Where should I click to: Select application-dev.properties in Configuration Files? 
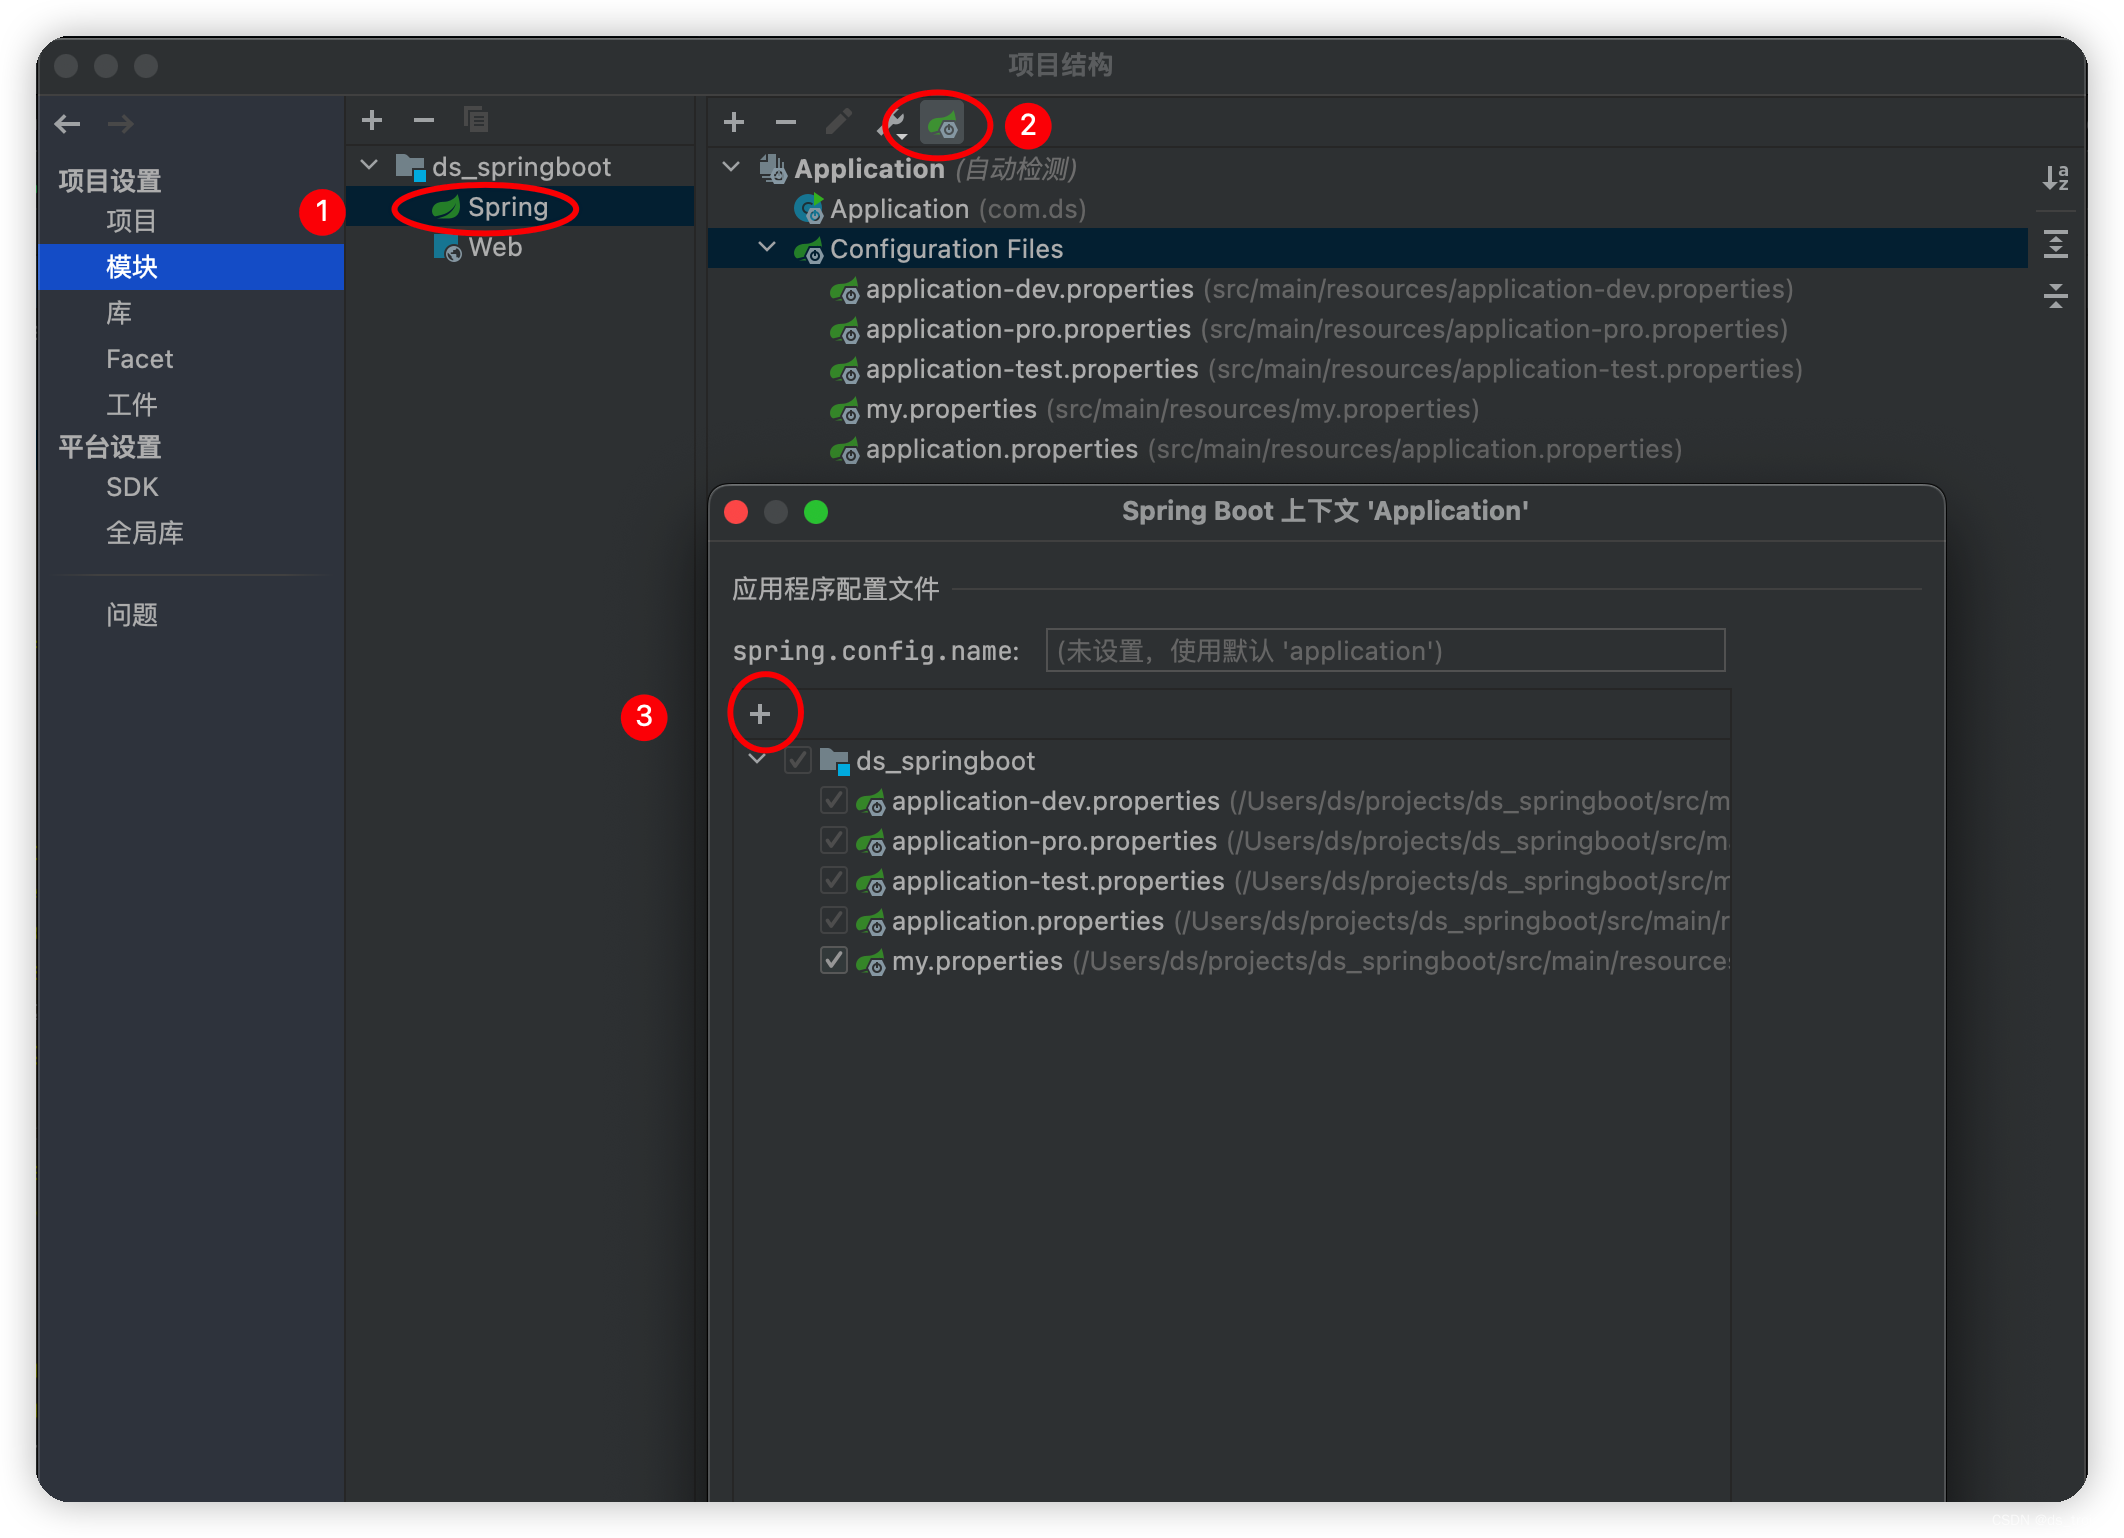coord(1310,289)
